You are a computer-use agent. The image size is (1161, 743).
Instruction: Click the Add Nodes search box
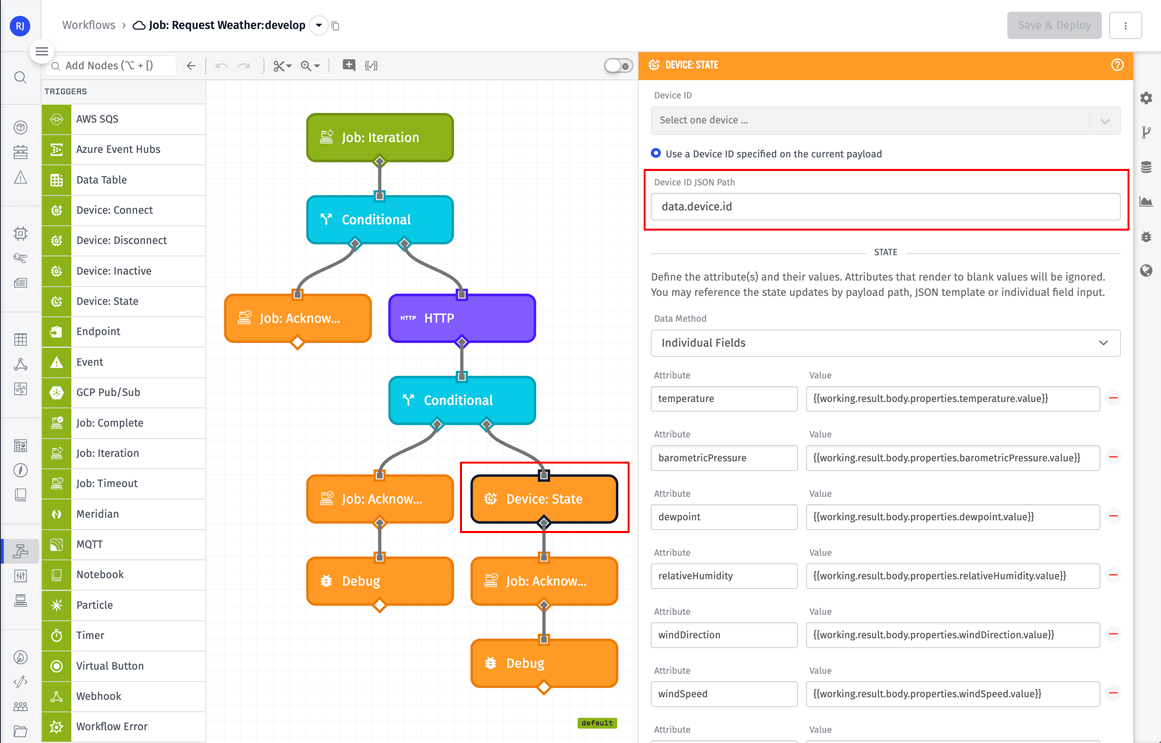click(x=112, y=66)
